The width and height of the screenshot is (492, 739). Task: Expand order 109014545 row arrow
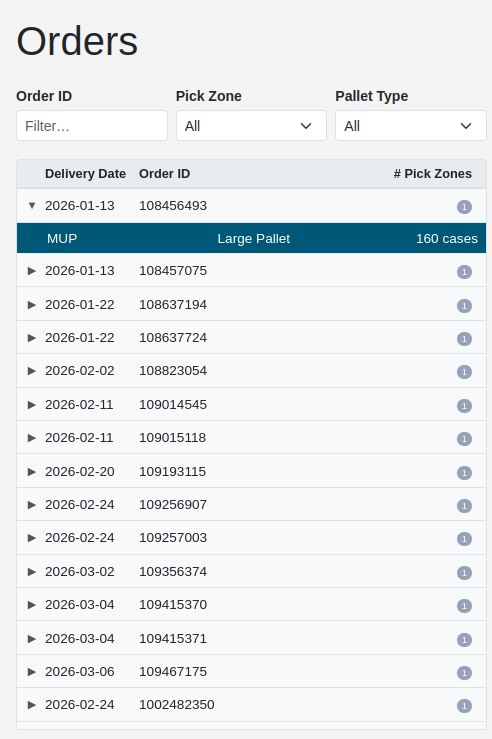click(32, 404)
